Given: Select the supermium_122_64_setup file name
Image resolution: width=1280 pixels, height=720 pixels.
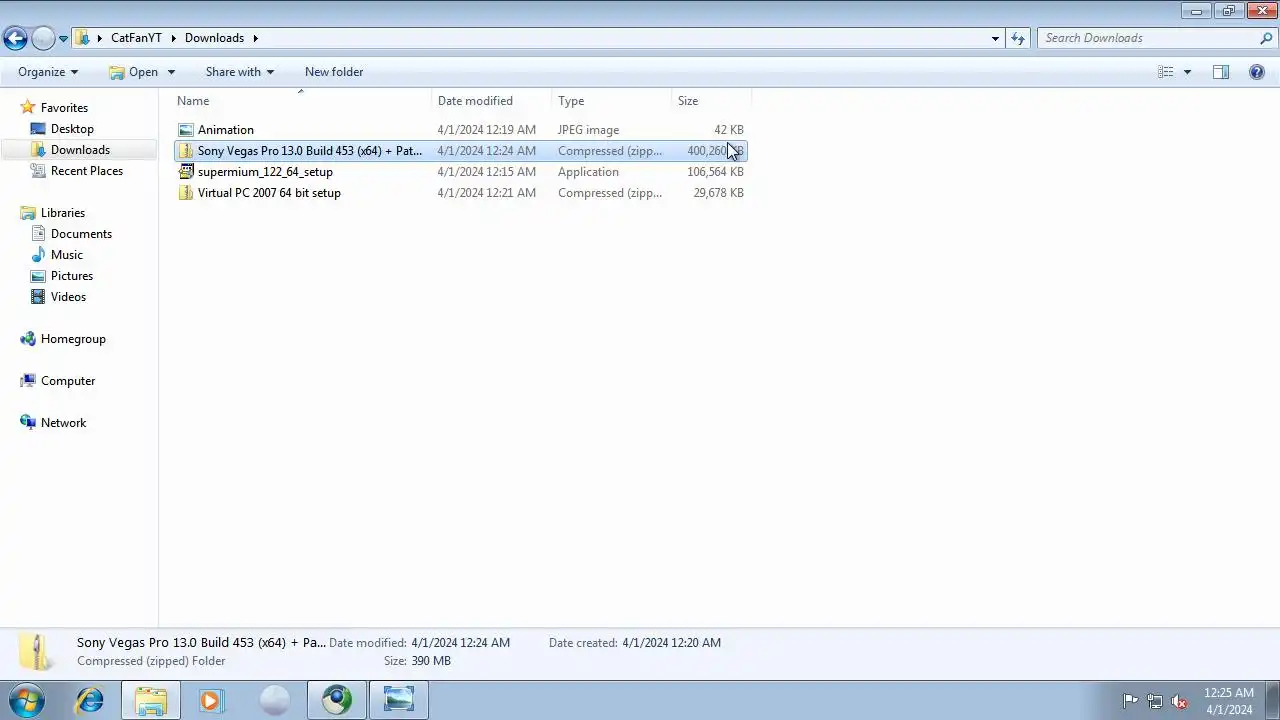Looking at the screenshot, I should [x=265, y=172].
